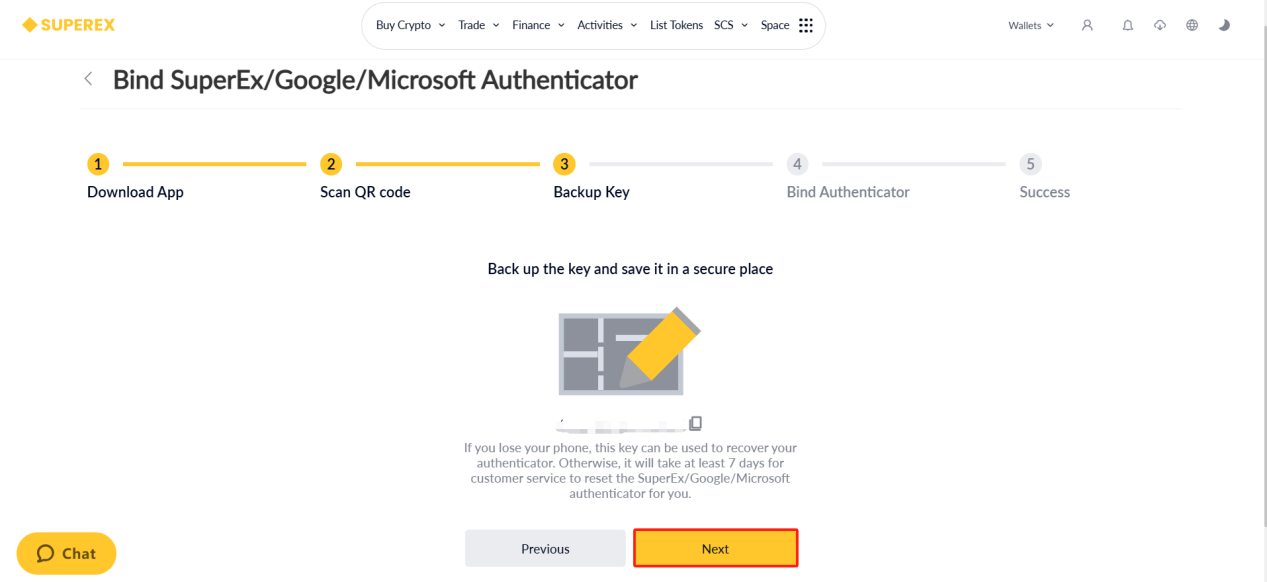Viewport: 1267px width, 582px height.
Task: Go back with the left chevron
Action: (x=88, y=79)
